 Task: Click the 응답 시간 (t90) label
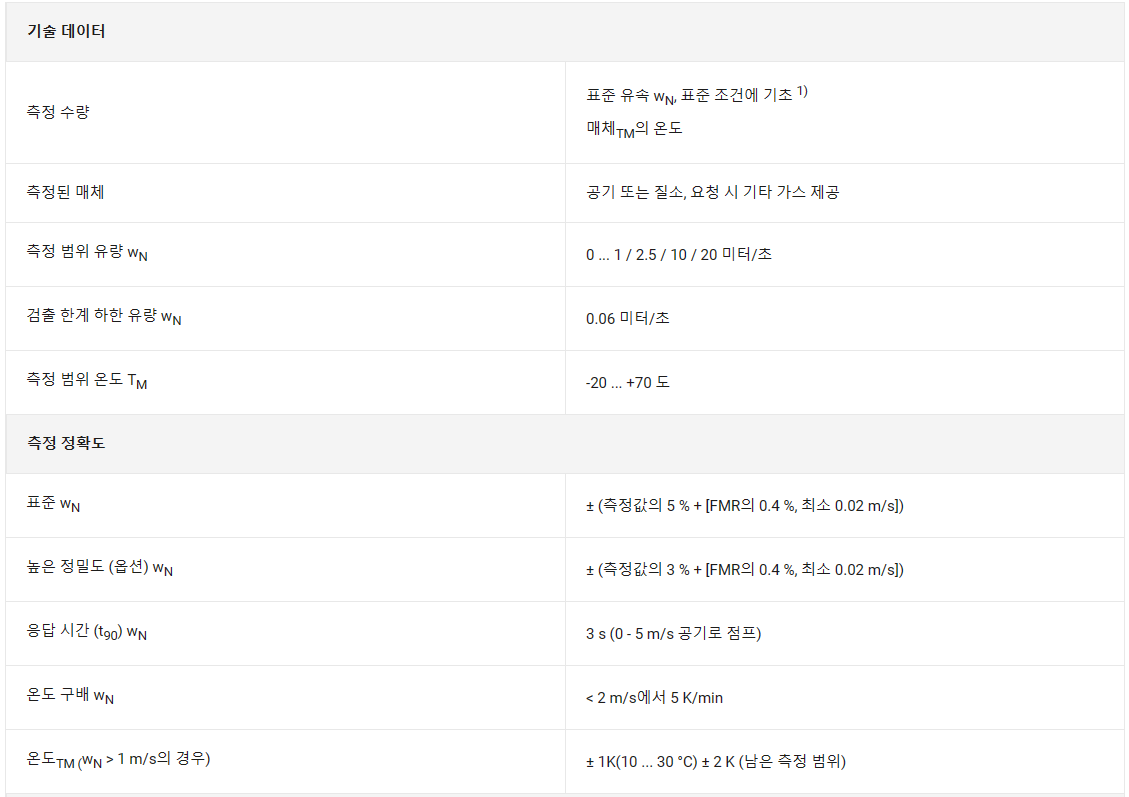[x=87, y=633]
